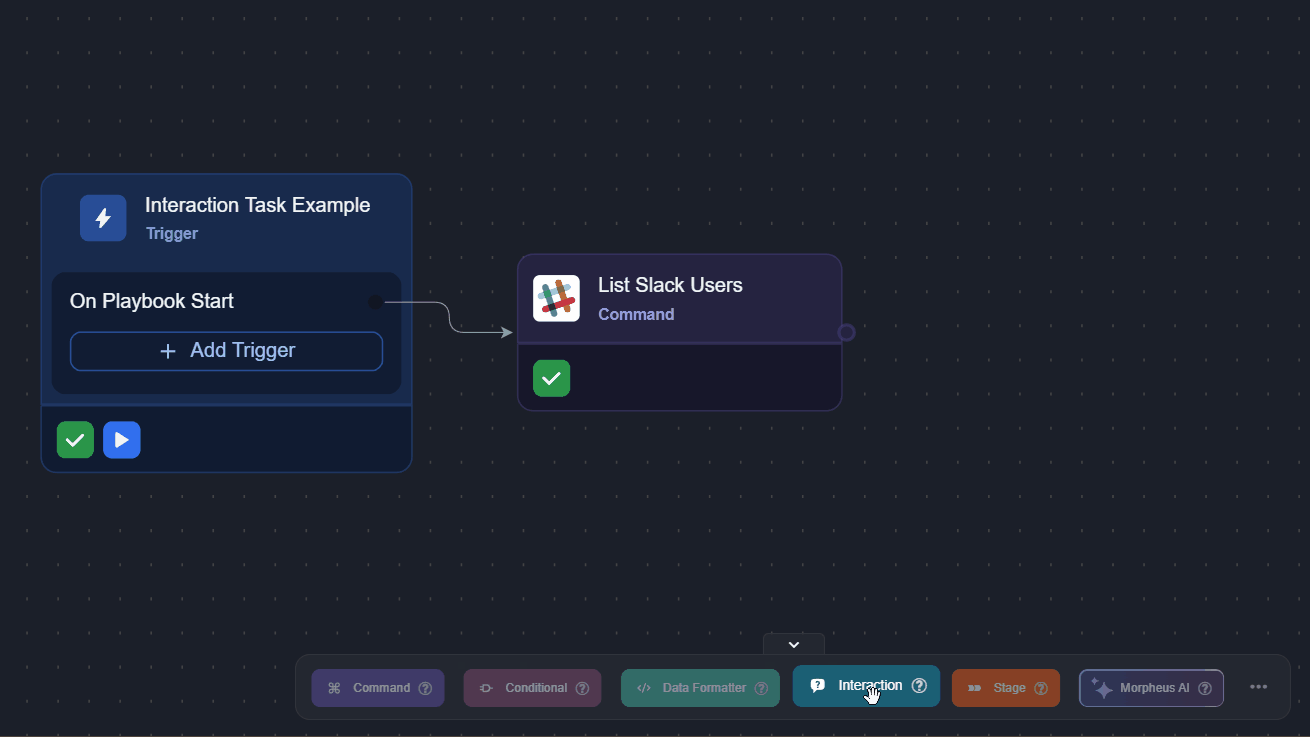1310x737 pixels.
Task: Open the Stage help question mark
Action: tap(1041, 688)
